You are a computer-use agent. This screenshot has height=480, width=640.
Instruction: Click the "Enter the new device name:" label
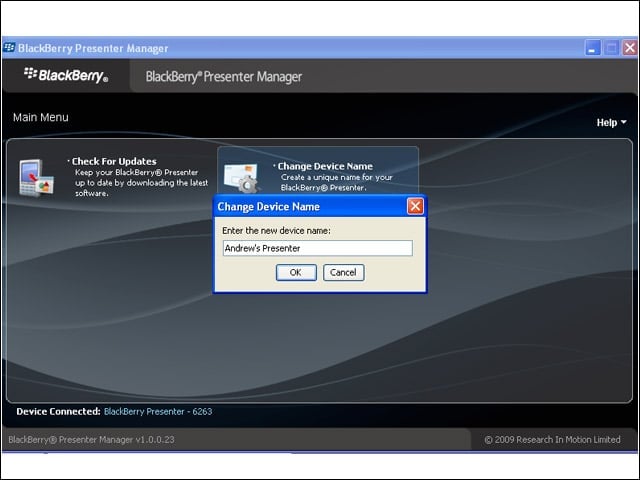click(x=276, y=231)
